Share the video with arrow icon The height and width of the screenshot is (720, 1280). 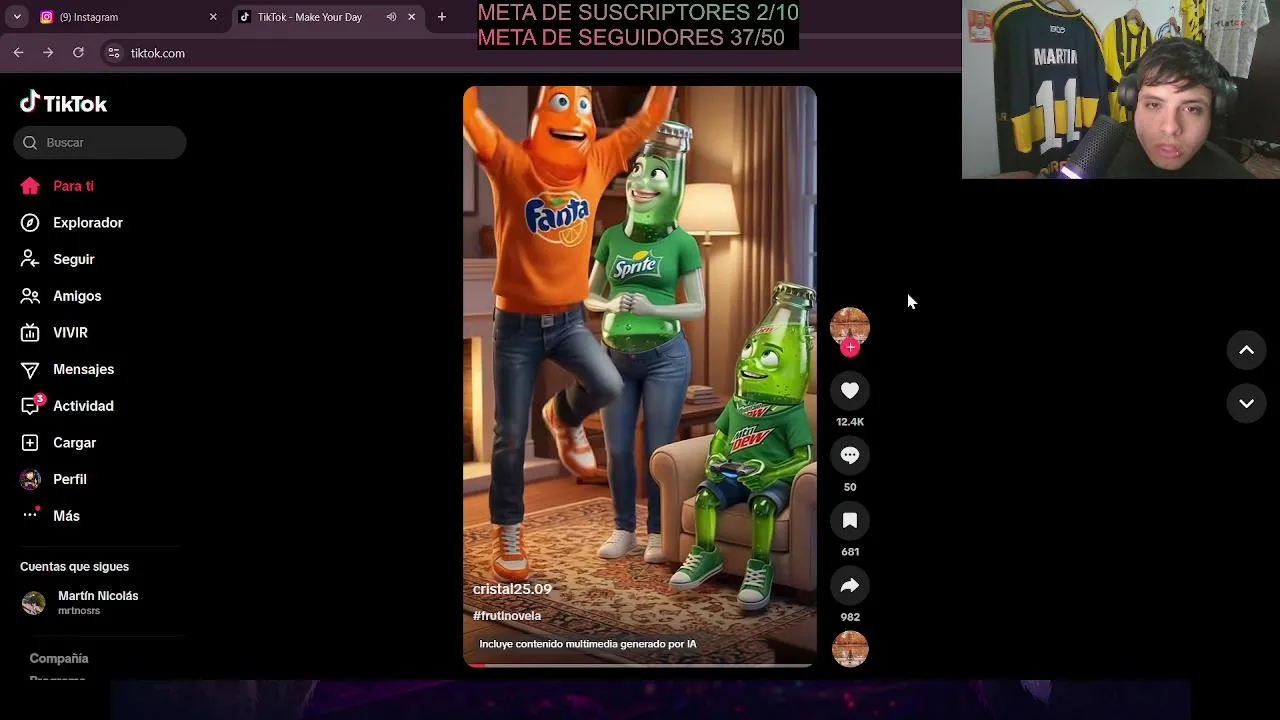[x=850, y=586]
